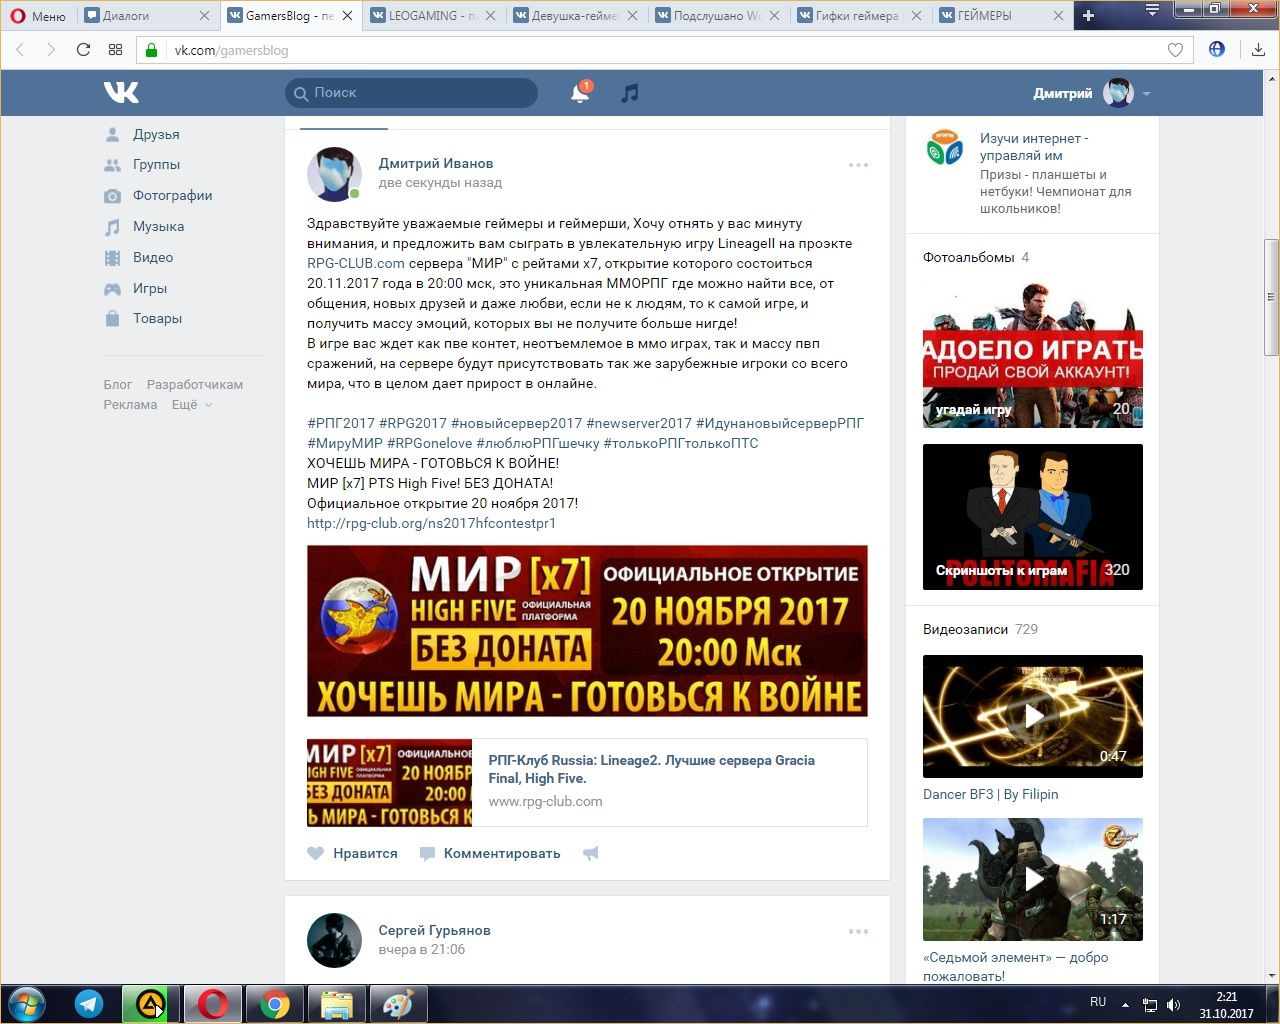Open the RPG-CLUB.com link in post
The height and width of the screenshot is (1024, 1280).
click(x=356, y=264)
